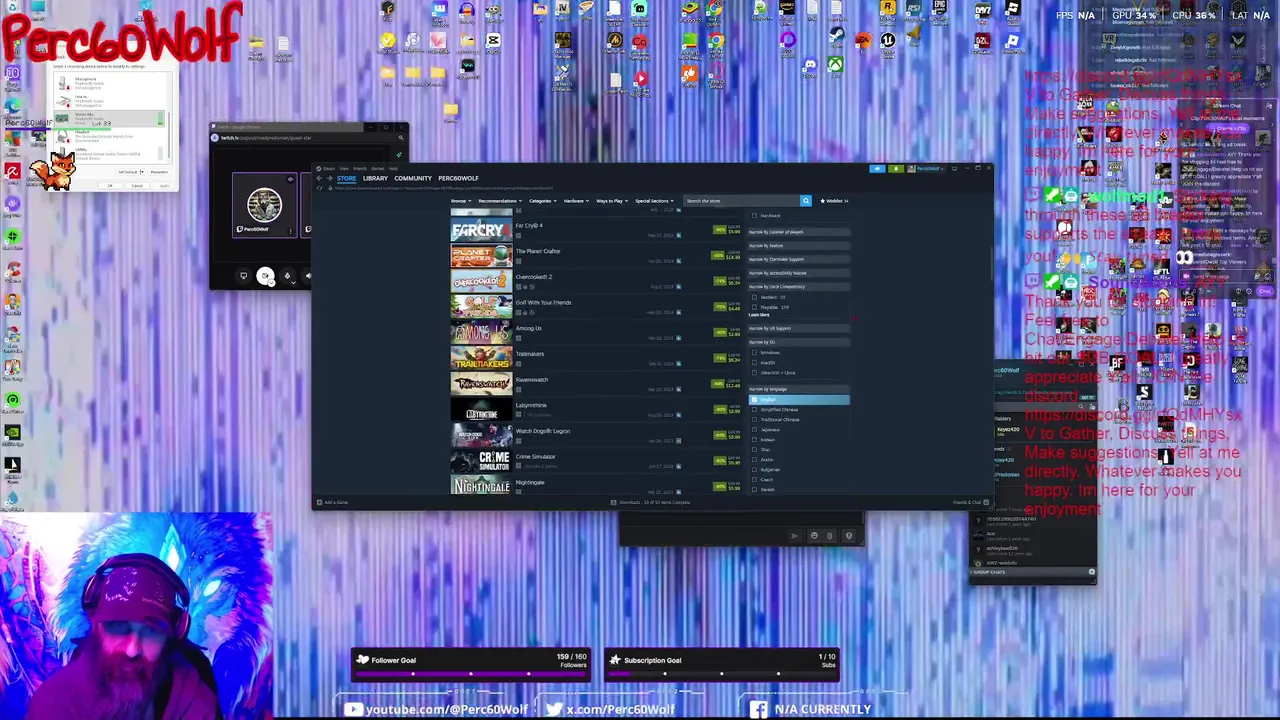Toggle camera button in Twitch guest-star window
This screenshot has width=1280, height=720.
pyautogui.click(x=265, y=276)
